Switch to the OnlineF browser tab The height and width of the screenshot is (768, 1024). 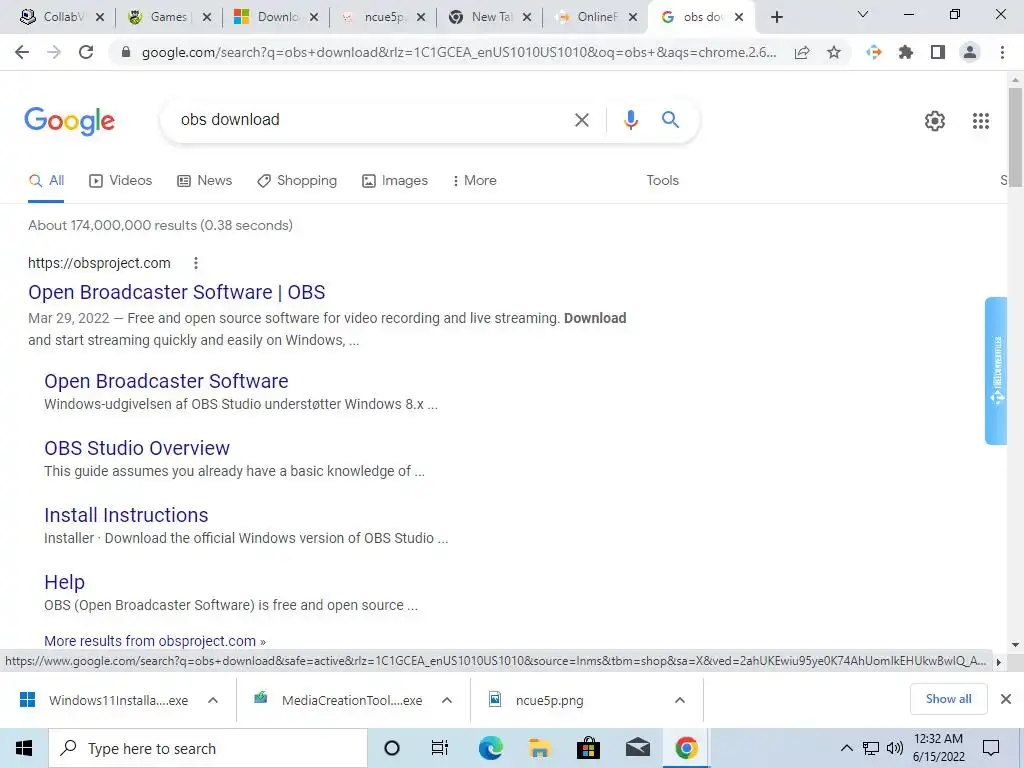tap(596, 17)
